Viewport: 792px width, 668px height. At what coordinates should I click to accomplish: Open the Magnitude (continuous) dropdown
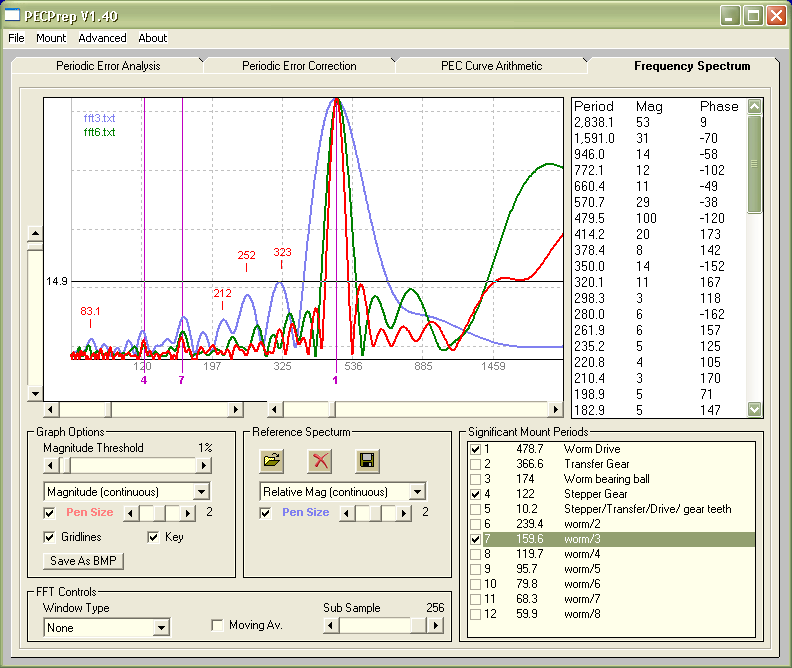pos(201,492)
